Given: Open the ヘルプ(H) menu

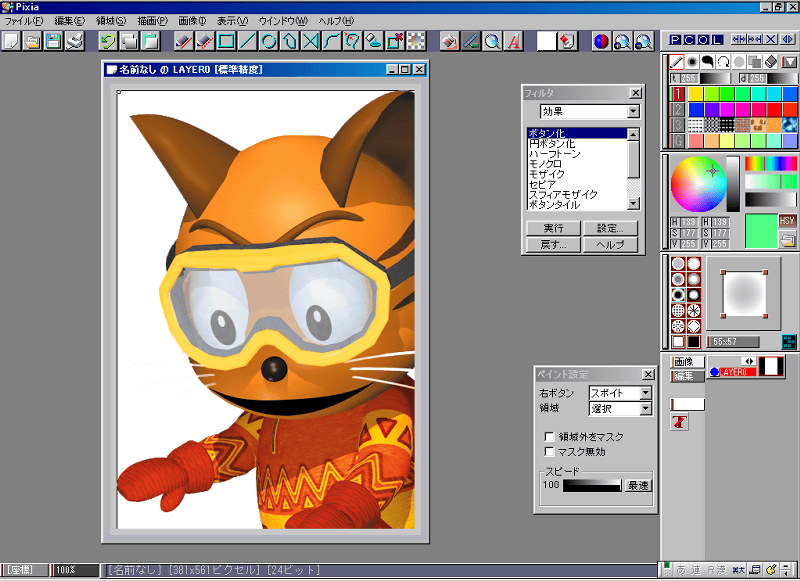Looking at the screenshot, I should click(336, 21).
